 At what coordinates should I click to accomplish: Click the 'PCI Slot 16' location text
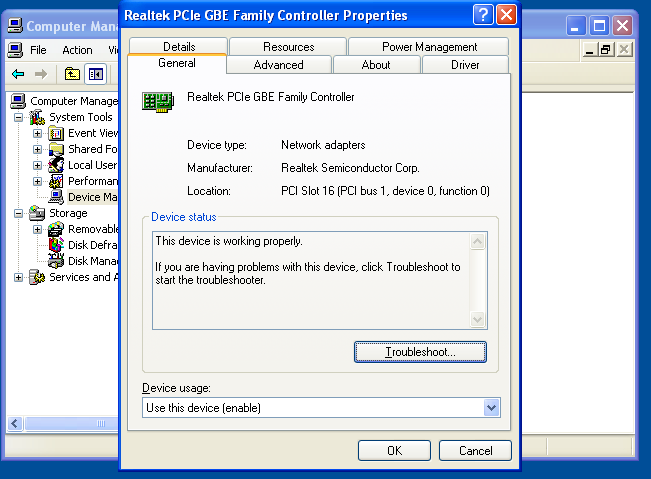tap(385, 191)
